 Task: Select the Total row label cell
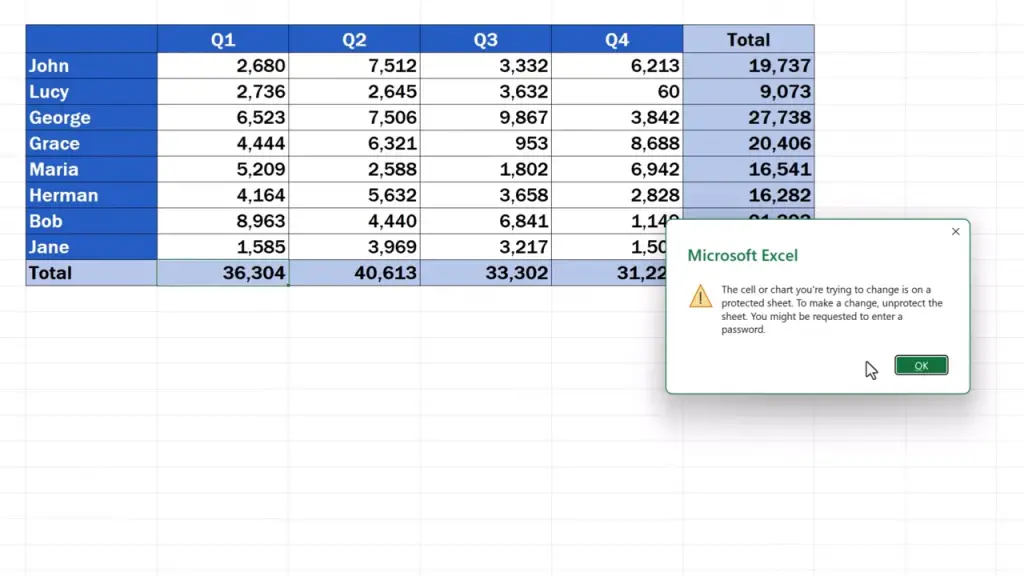(91, 273)
